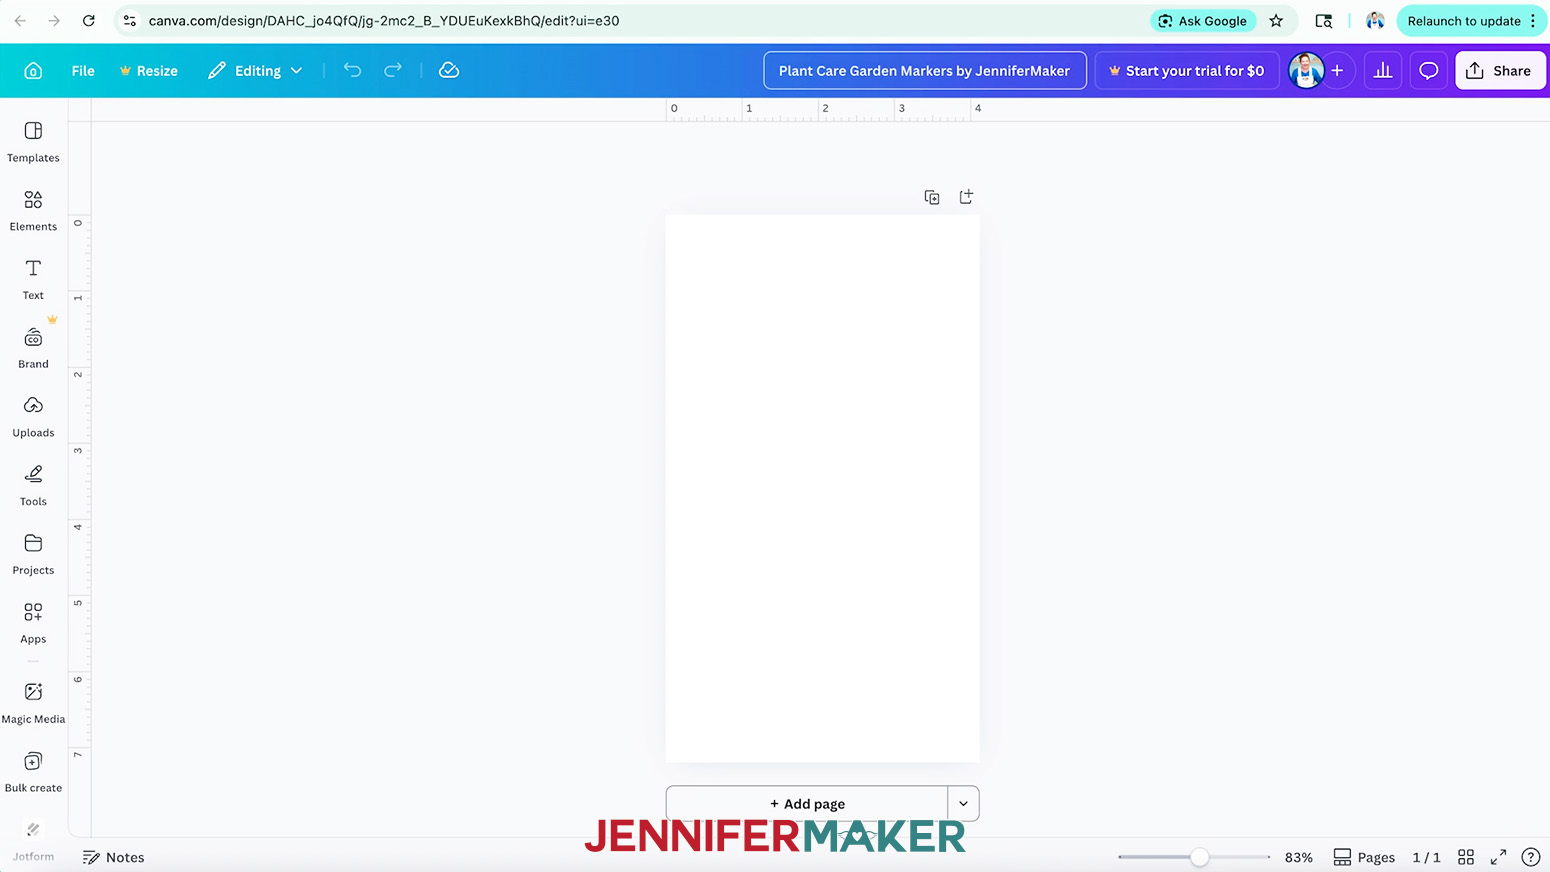1550x872 pixels.
Task: Go to Canva home
Action: pos(33,71)
